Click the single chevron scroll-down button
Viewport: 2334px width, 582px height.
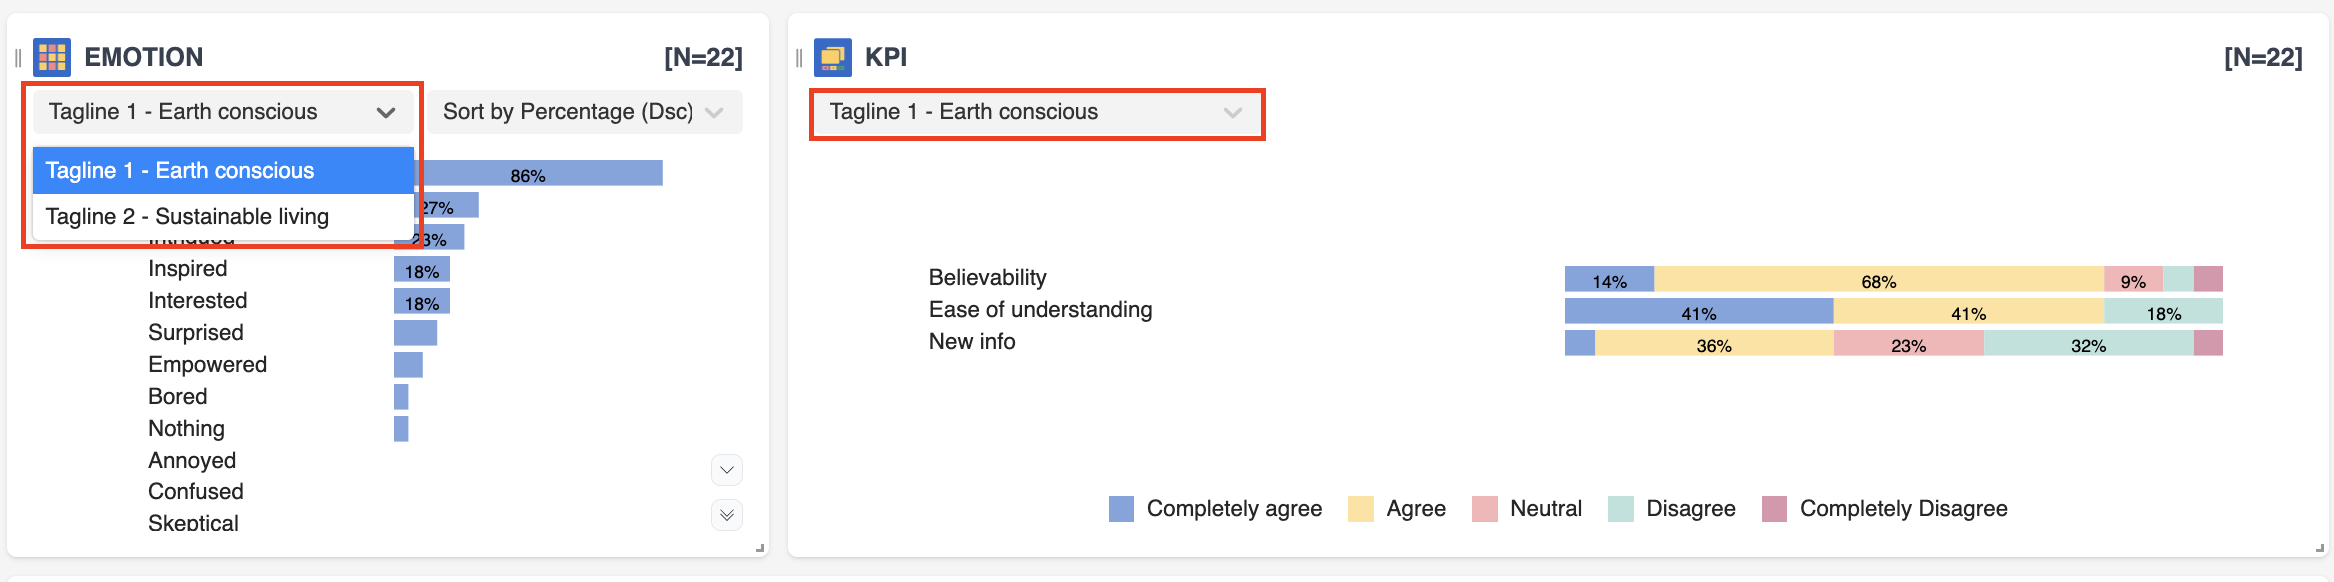coord(727,469)
